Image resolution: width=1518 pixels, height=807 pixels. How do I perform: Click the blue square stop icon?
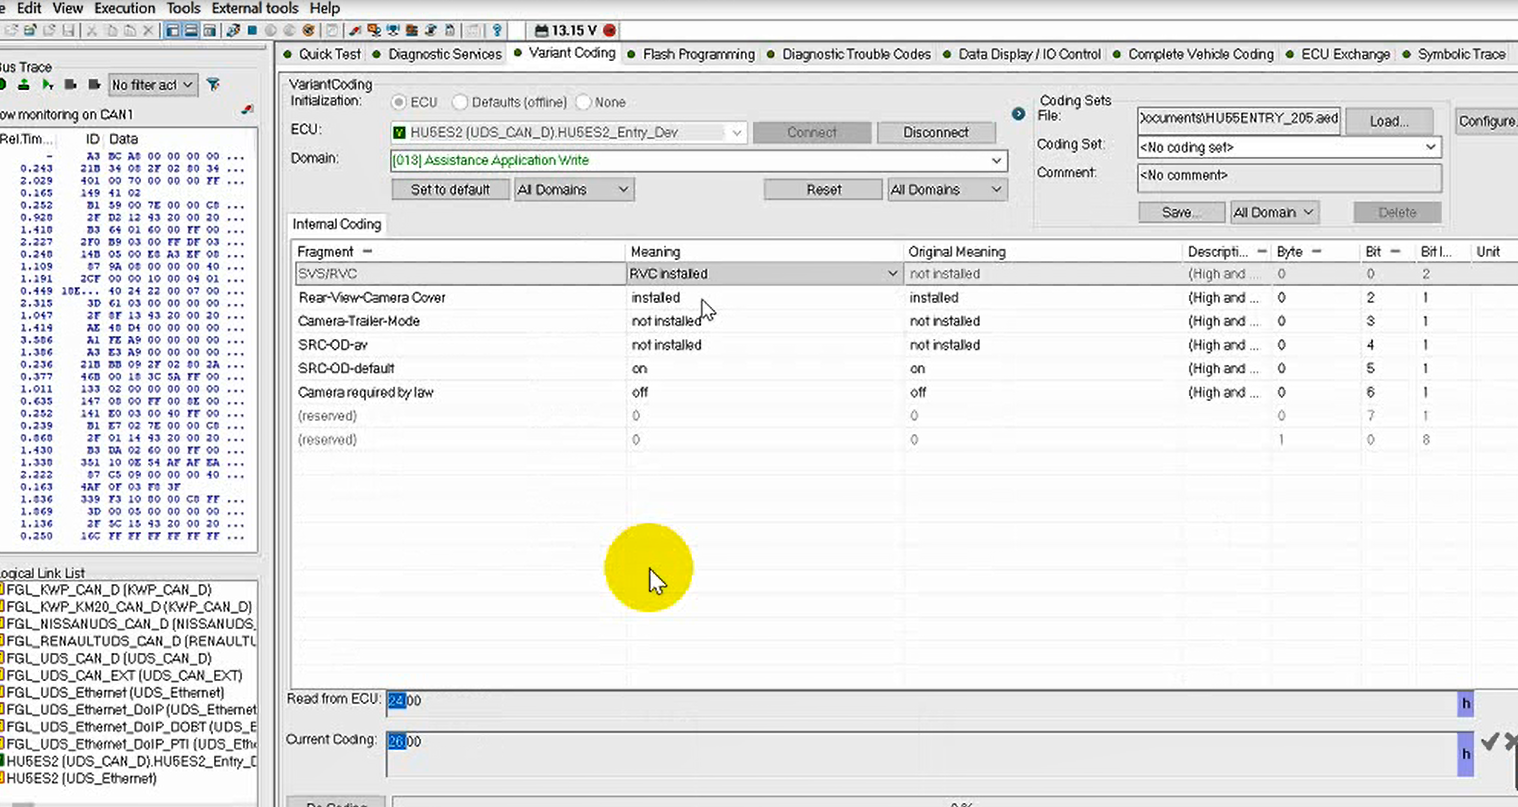(x=252, y=30)
